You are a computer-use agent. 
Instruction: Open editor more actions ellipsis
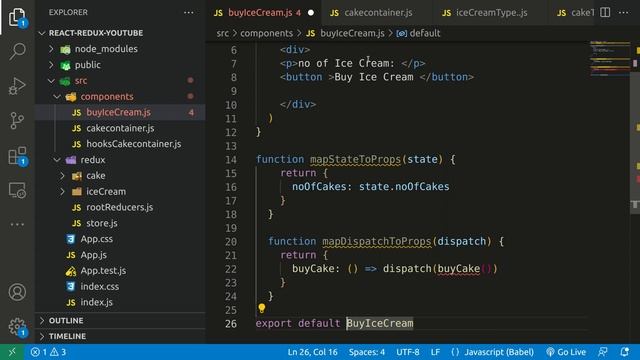624,13
